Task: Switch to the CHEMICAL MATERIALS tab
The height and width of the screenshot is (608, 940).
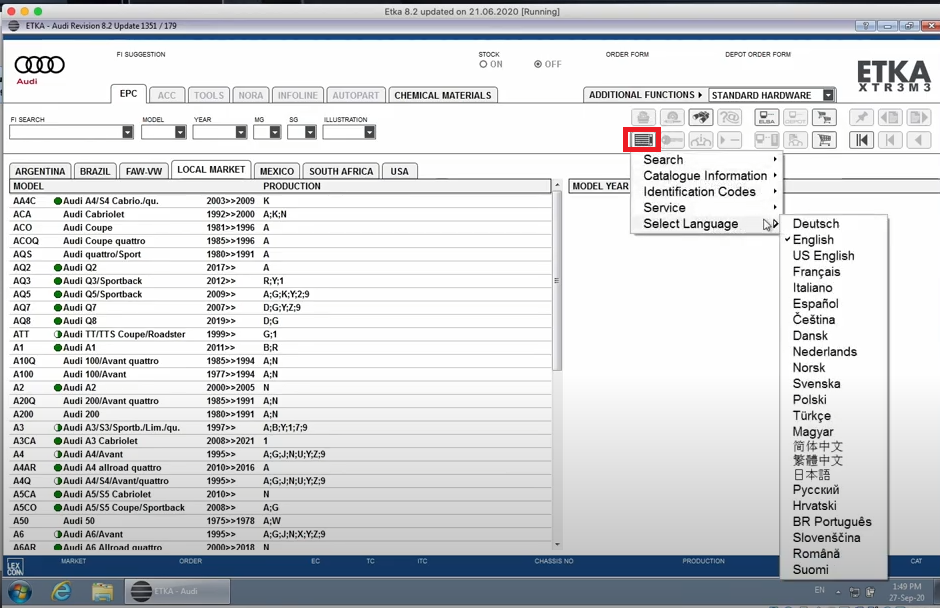Action: 442,95
